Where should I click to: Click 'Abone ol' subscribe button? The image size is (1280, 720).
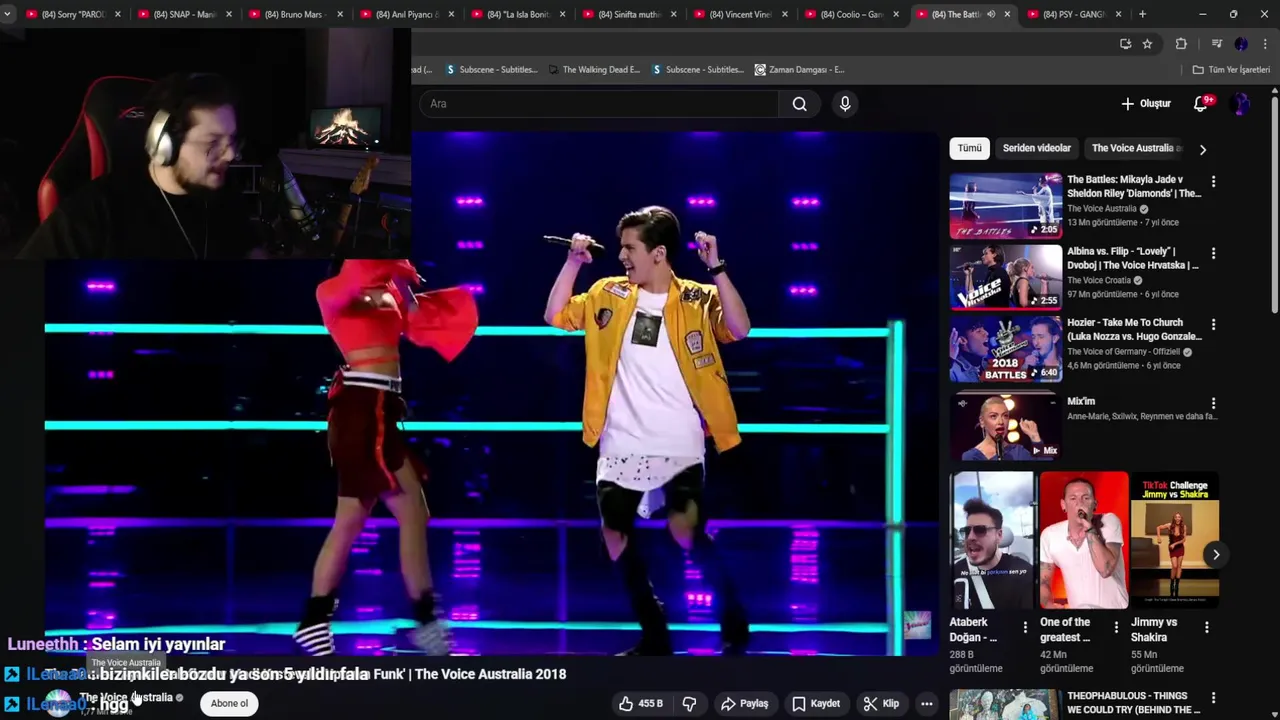tap(229, 703)
